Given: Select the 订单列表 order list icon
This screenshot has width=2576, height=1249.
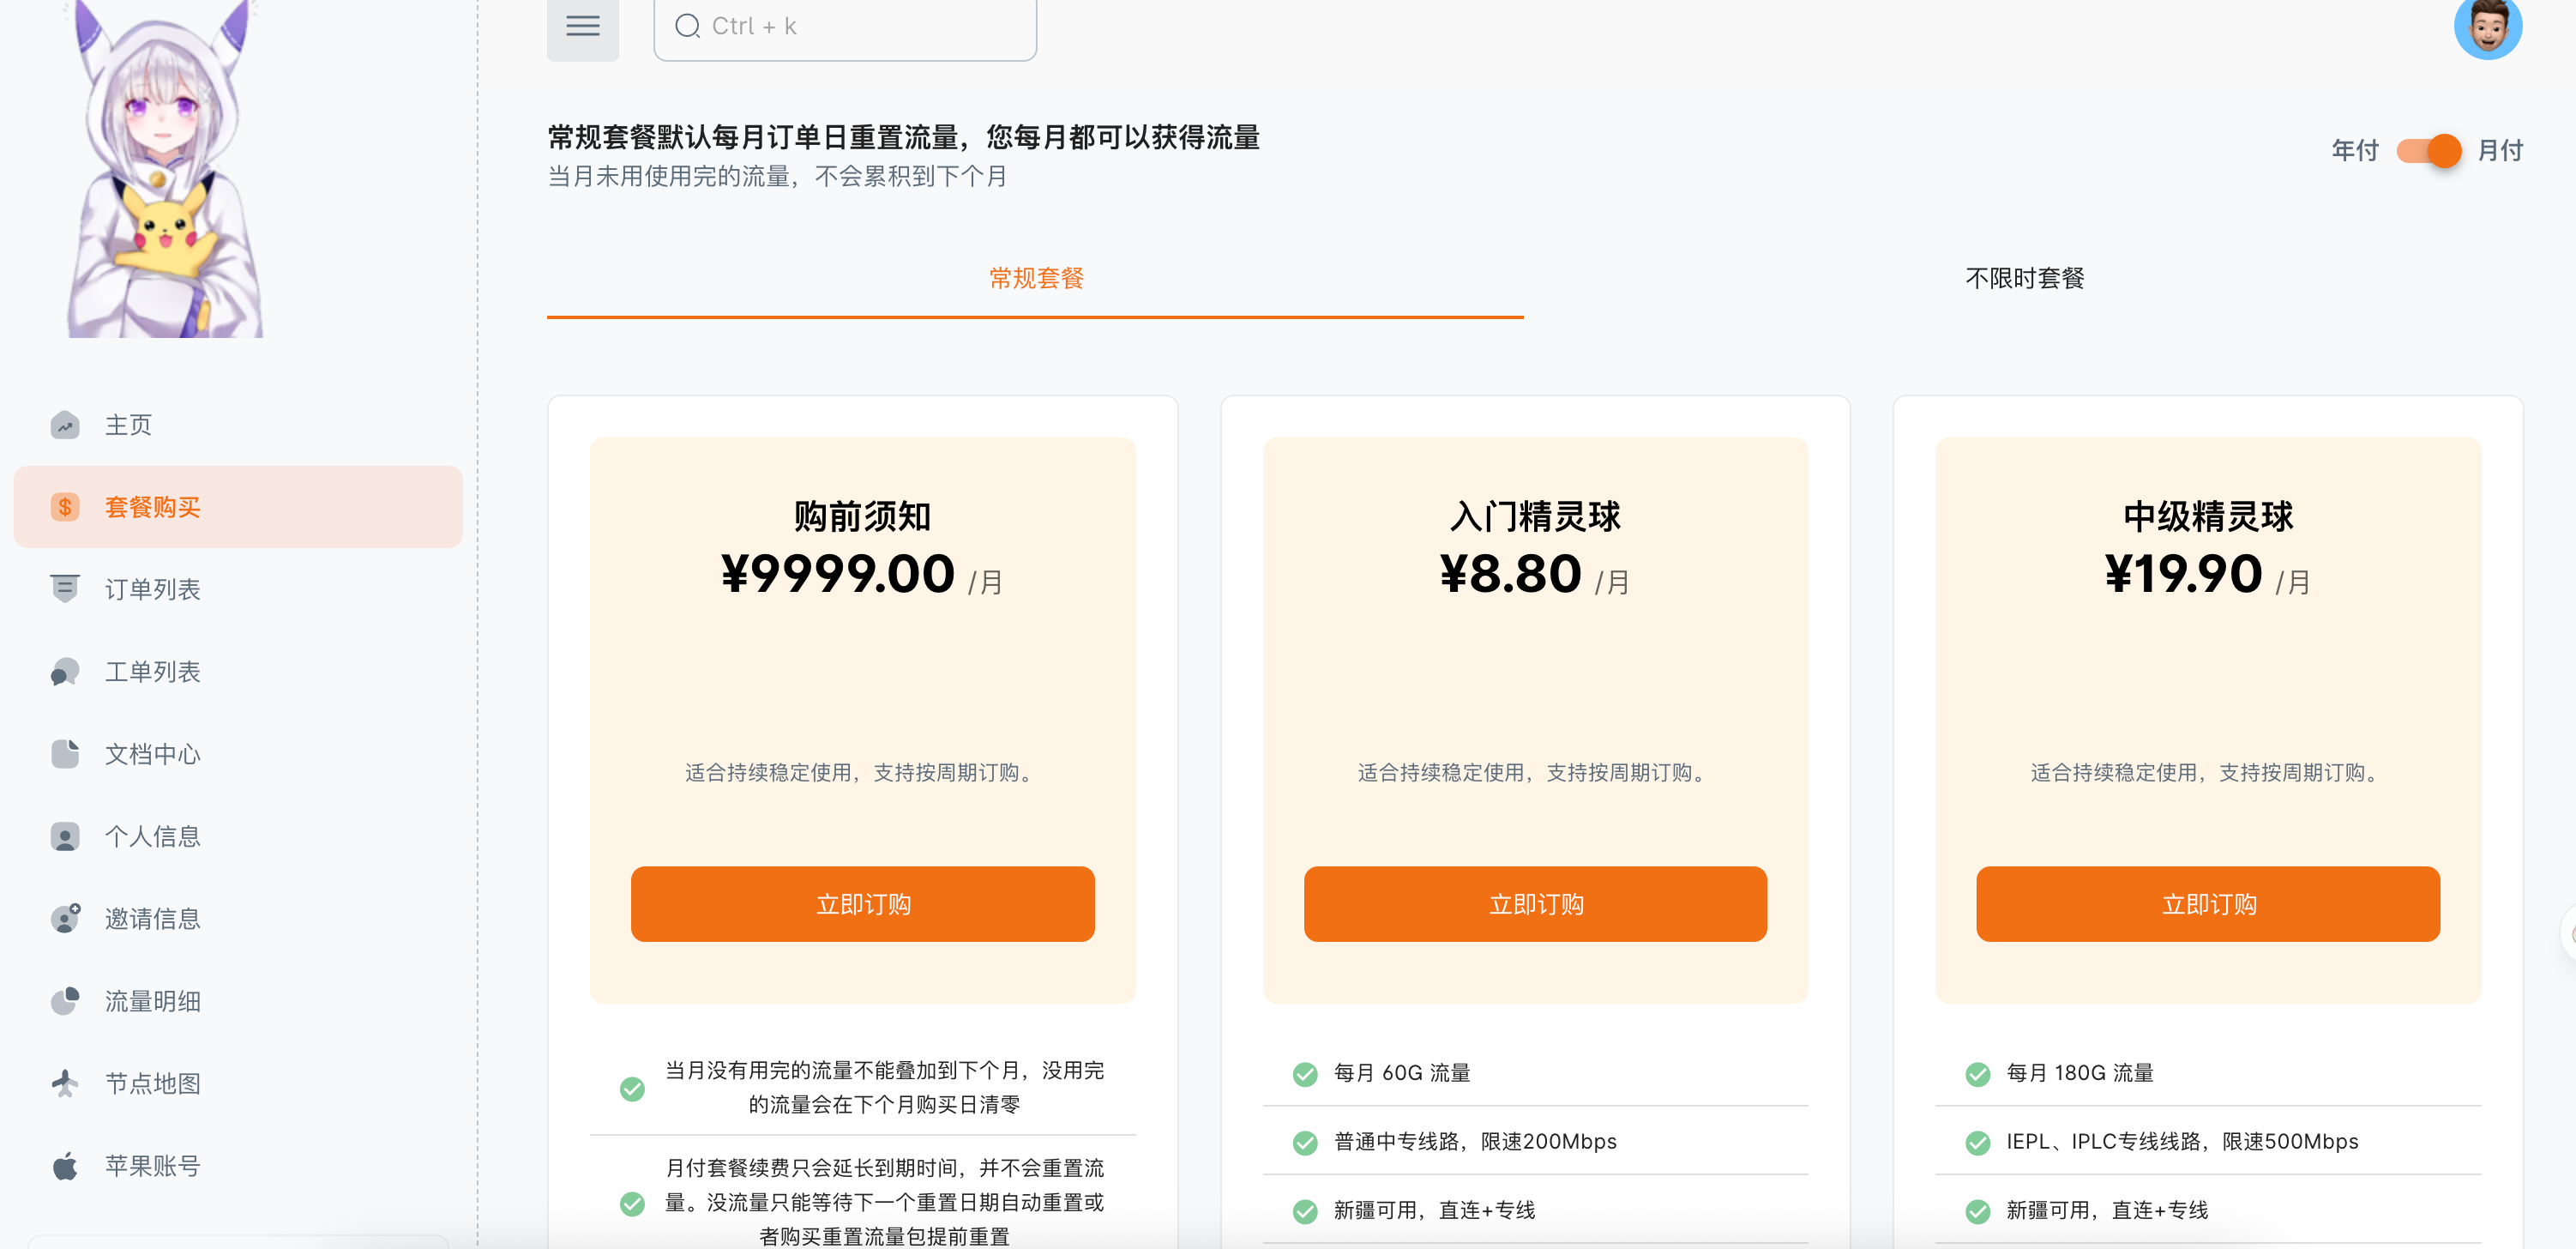Looking at the screenshot, I should point(65,589).
